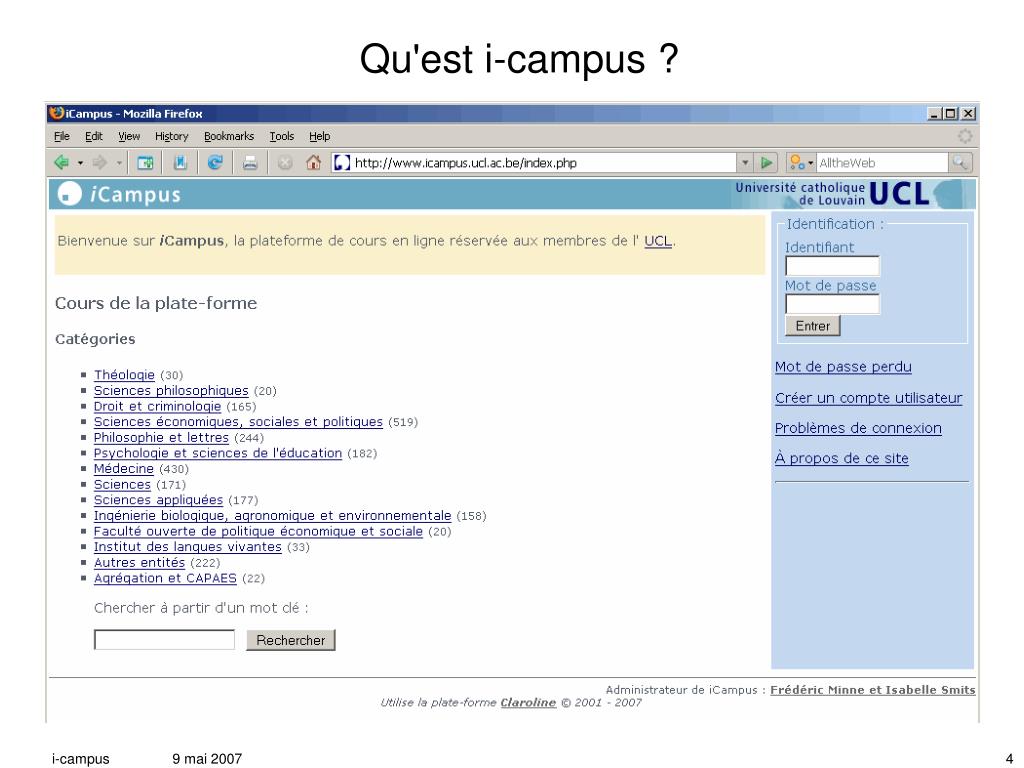Go to the Home page icon
This screenshot has height=768, width=1024.
tap(313, 163)
